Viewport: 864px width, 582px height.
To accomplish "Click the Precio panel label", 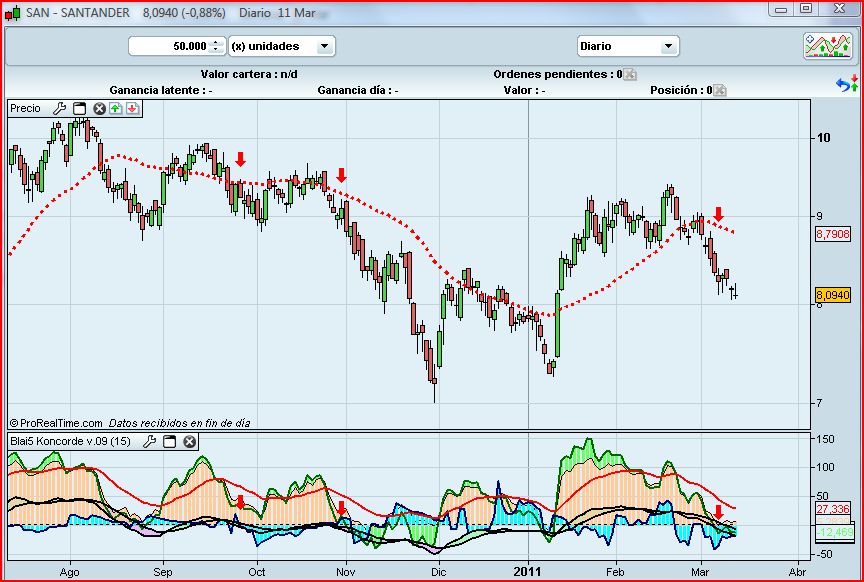I will [x=25, y=109].
